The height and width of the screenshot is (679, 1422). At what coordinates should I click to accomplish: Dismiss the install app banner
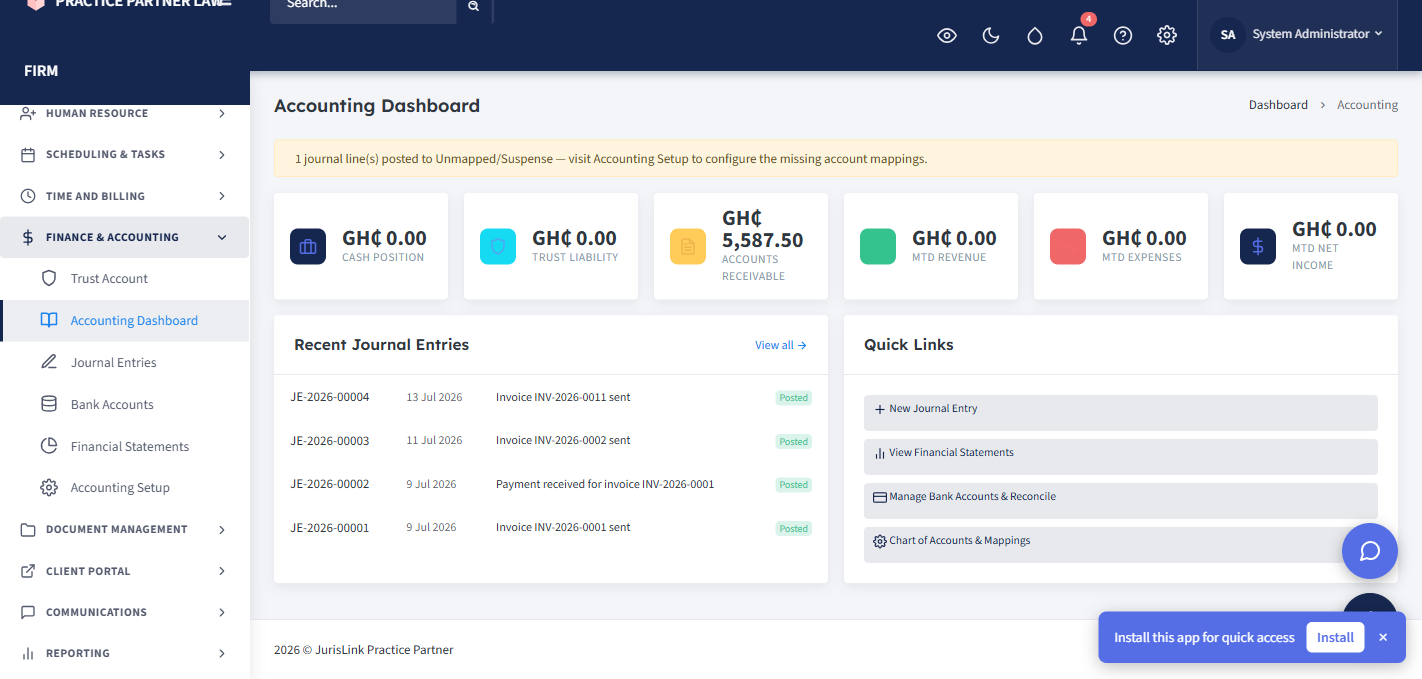(x=1383, y=637)
